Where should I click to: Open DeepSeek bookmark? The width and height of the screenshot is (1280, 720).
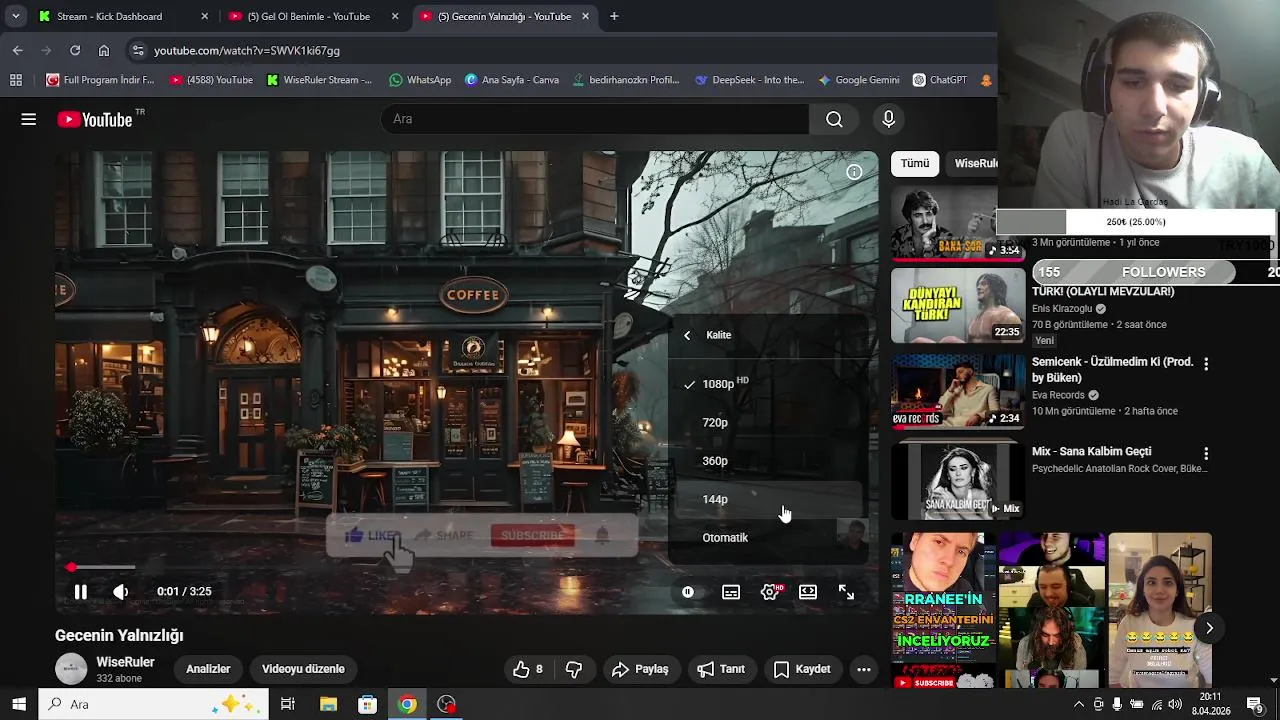749,80
